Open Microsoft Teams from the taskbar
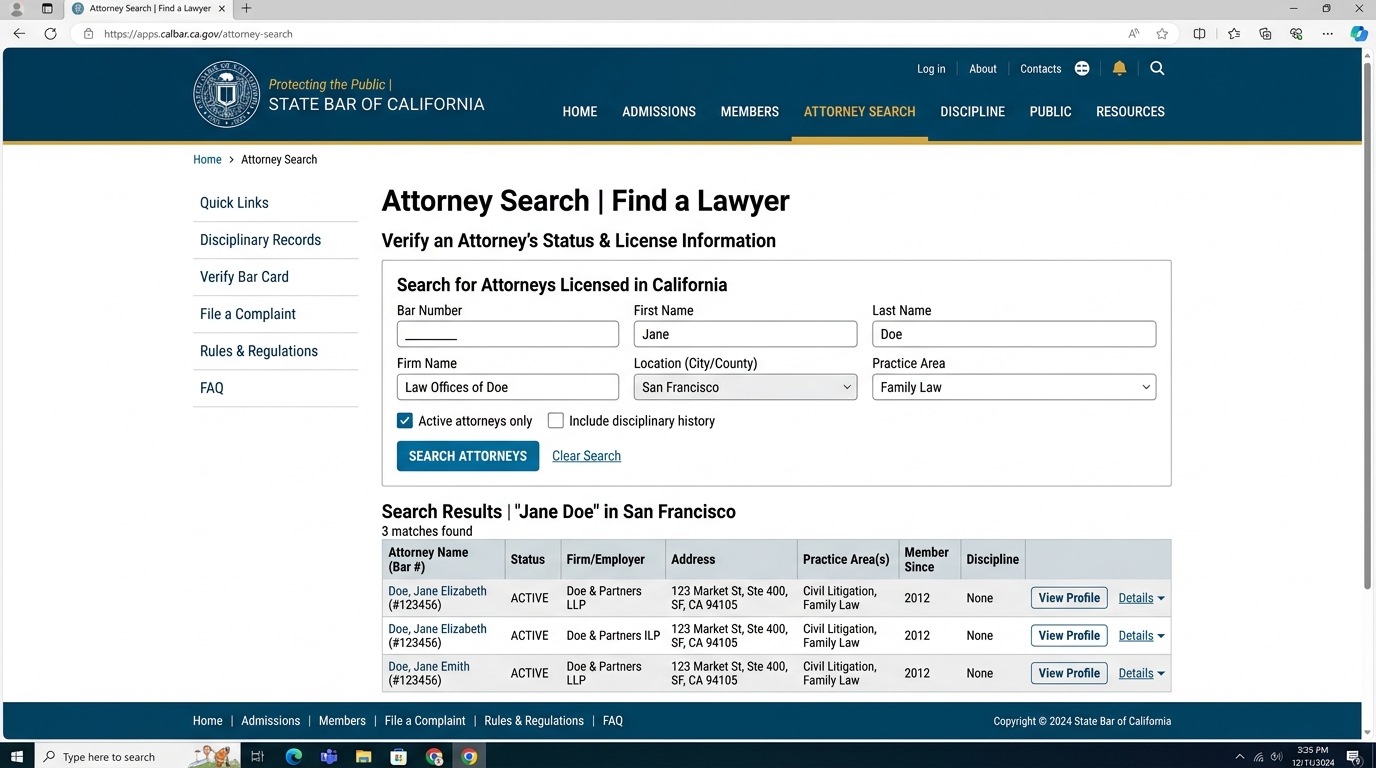This screenshot has height=768, width=1376. (329, 757)
